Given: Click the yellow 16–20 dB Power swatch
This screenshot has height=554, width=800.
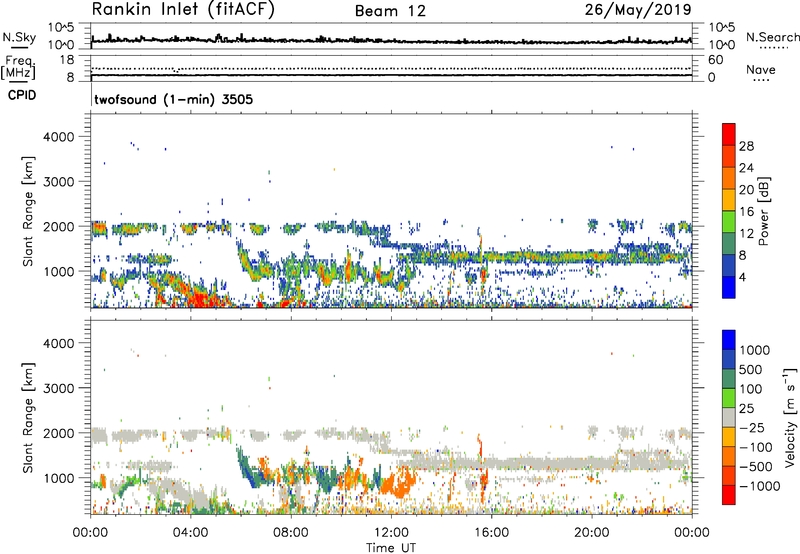Looking at the screenshot, I should point(729,199).
